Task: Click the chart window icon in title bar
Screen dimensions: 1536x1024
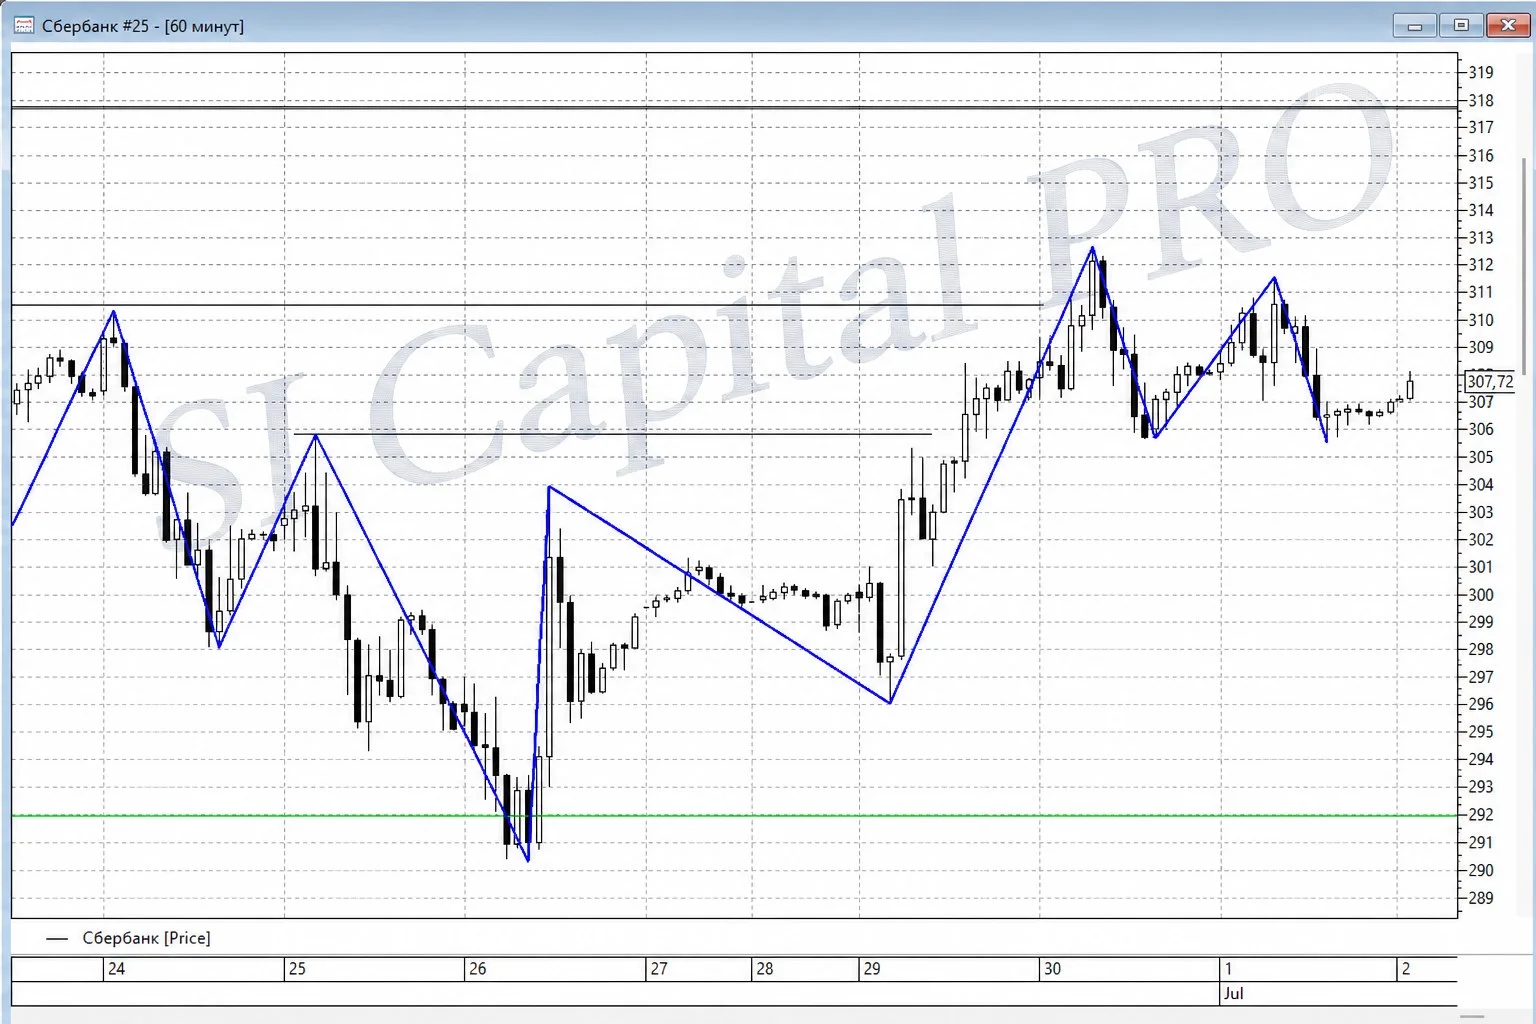Action: point(24,26)
